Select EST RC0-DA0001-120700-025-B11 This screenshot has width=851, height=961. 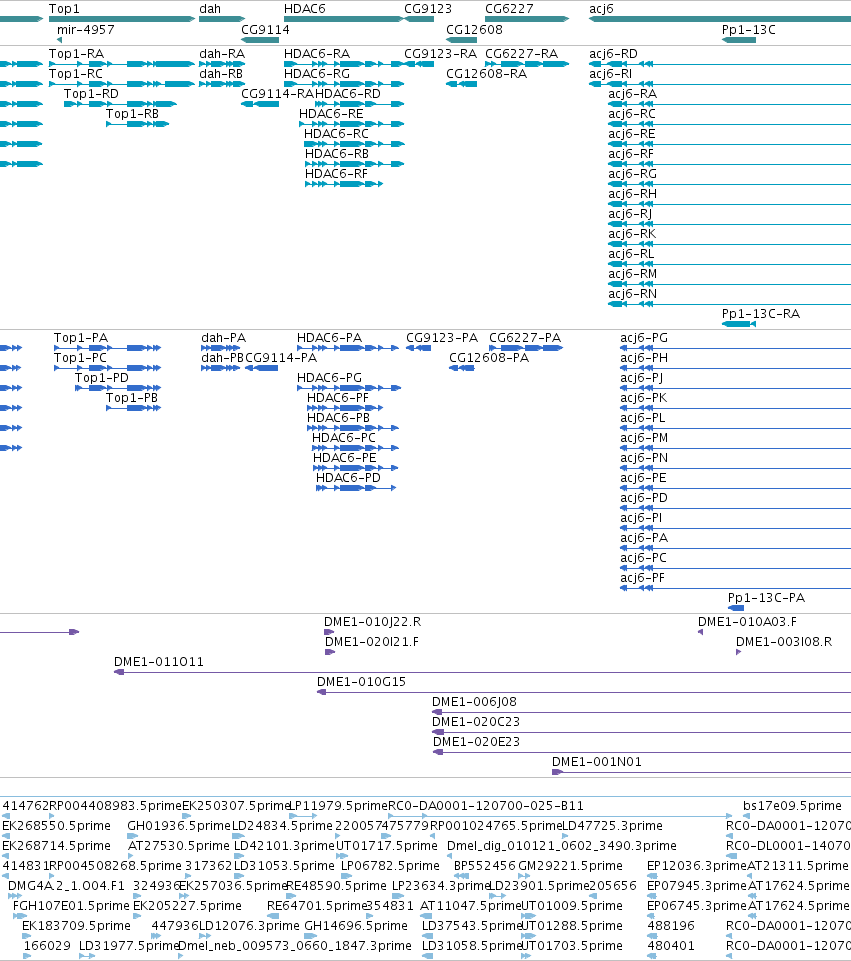click(486, 805)
